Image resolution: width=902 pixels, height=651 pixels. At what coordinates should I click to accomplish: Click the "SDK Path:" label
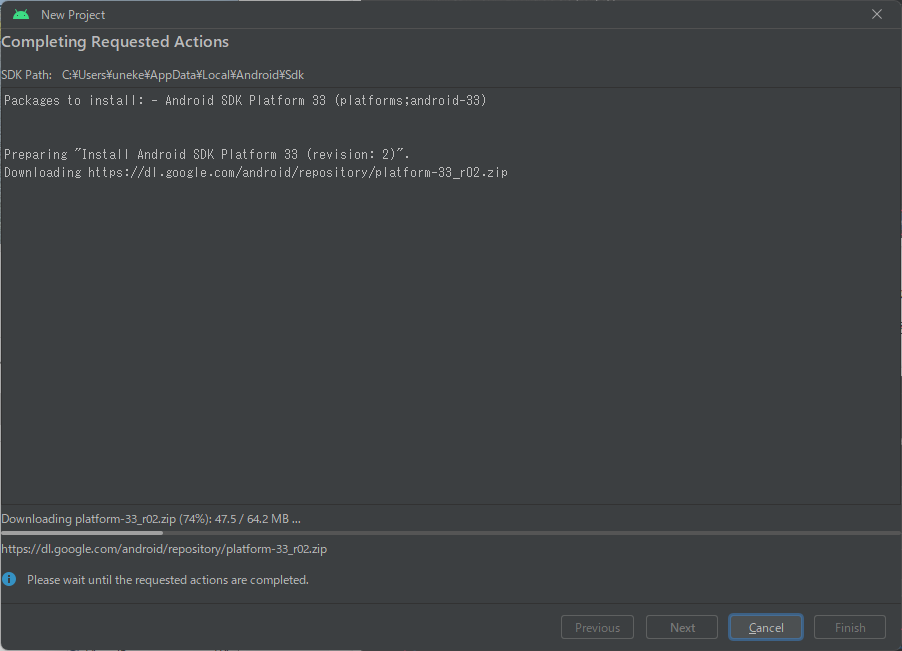pyautogui.click(x=27, y=75)
